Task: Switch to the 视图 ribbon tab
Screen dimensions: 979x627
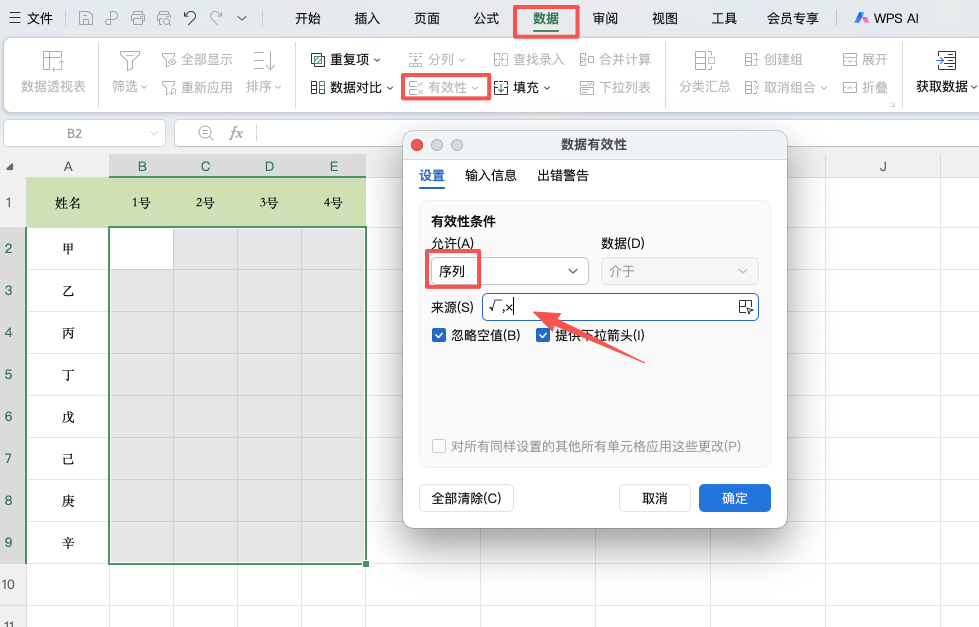Action: click(x=664, y=19)
